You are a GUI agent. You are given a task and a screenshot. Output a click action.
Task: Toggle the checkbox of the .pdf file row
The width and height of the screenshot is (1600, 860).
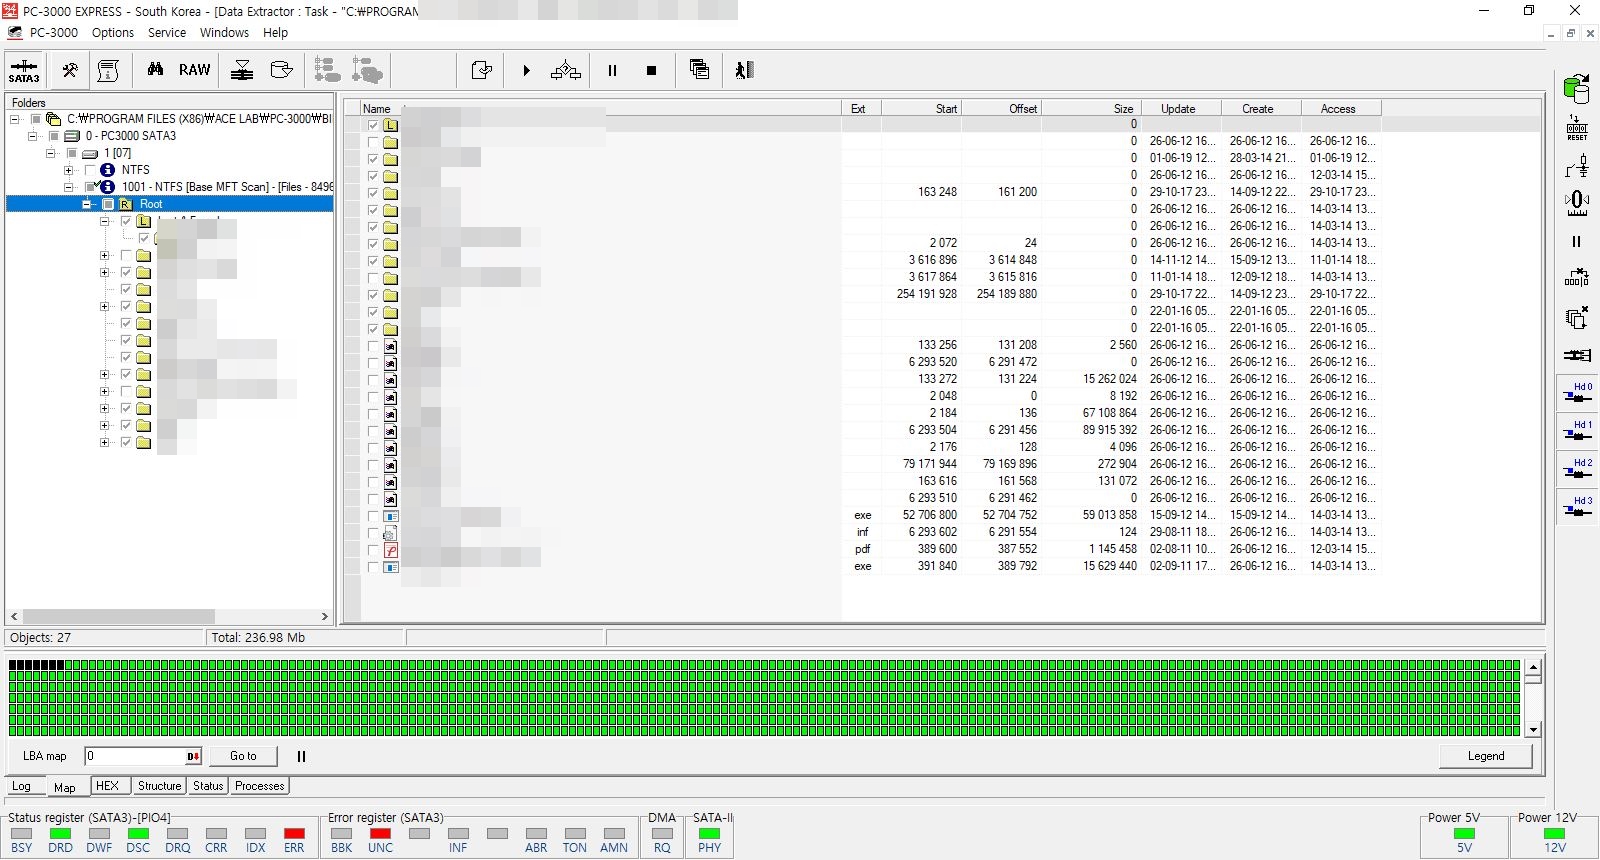[373, 550]
